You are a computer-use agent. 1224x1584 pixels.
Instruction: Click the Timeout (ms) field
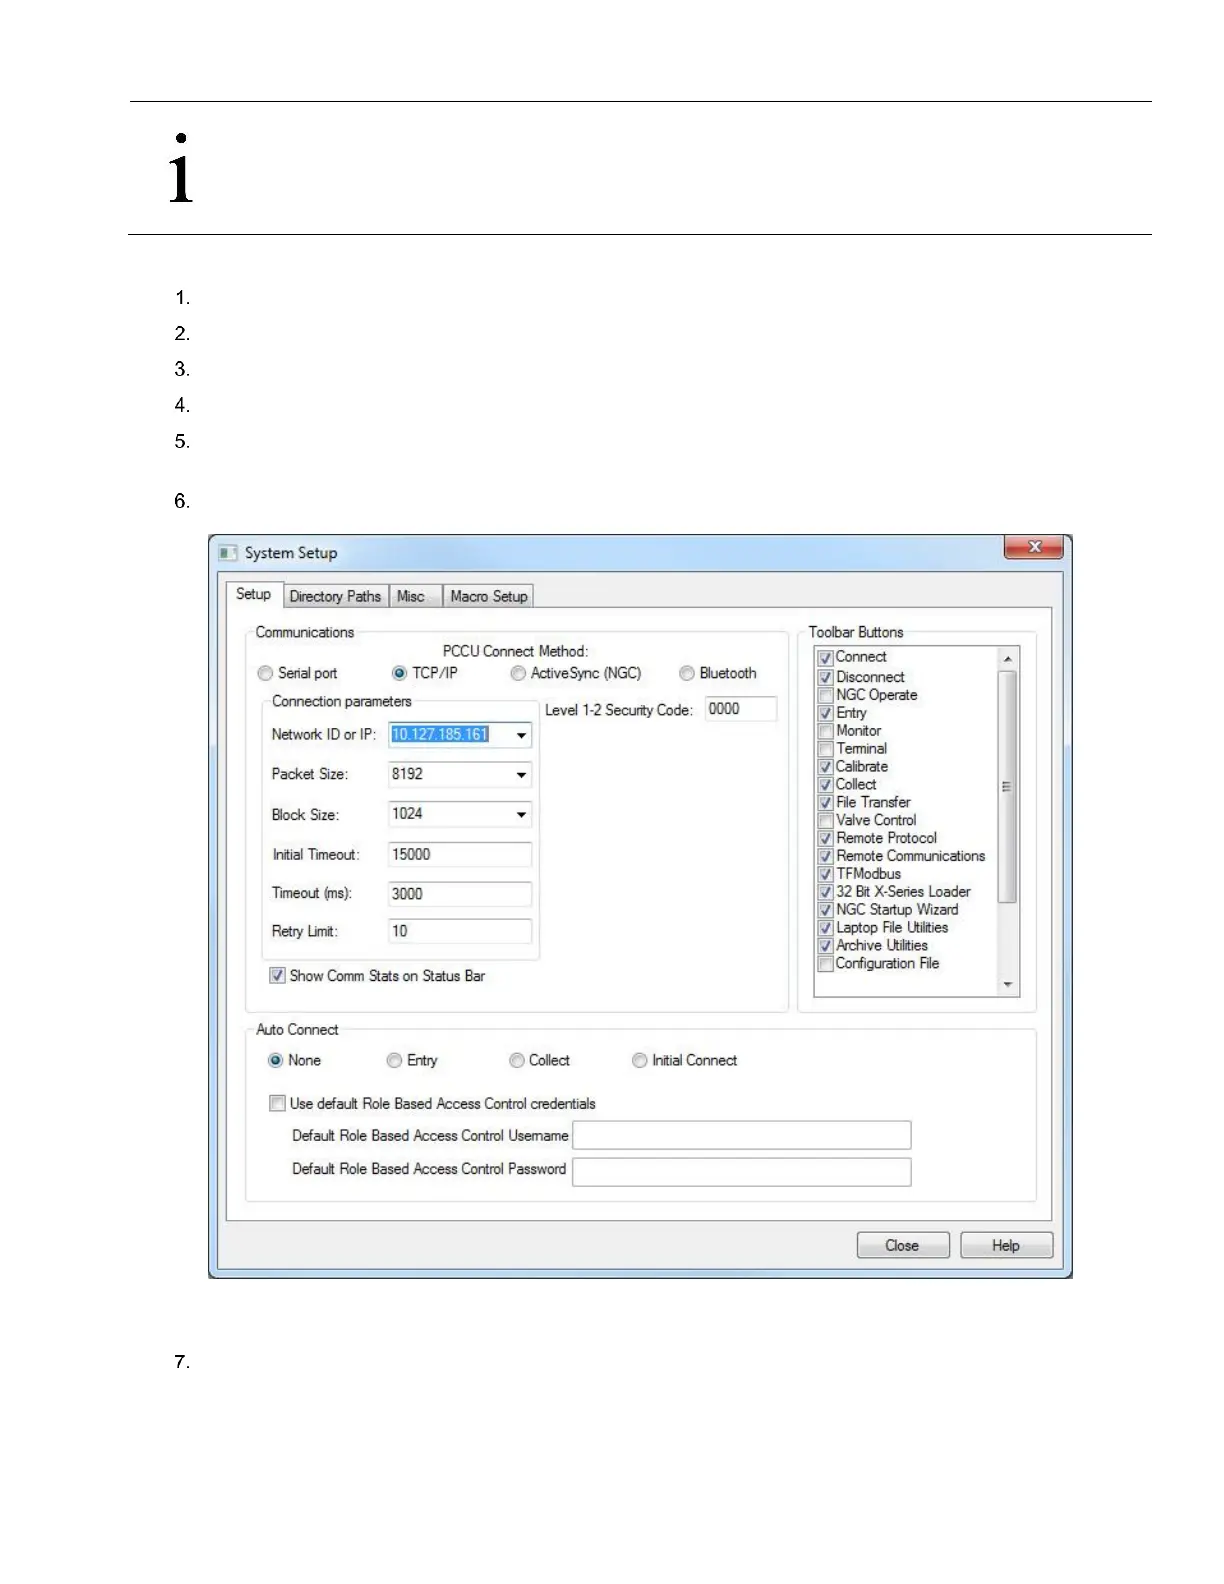(460, 894)
